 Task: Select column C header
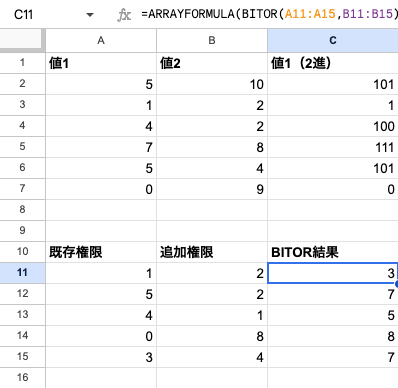333,40
